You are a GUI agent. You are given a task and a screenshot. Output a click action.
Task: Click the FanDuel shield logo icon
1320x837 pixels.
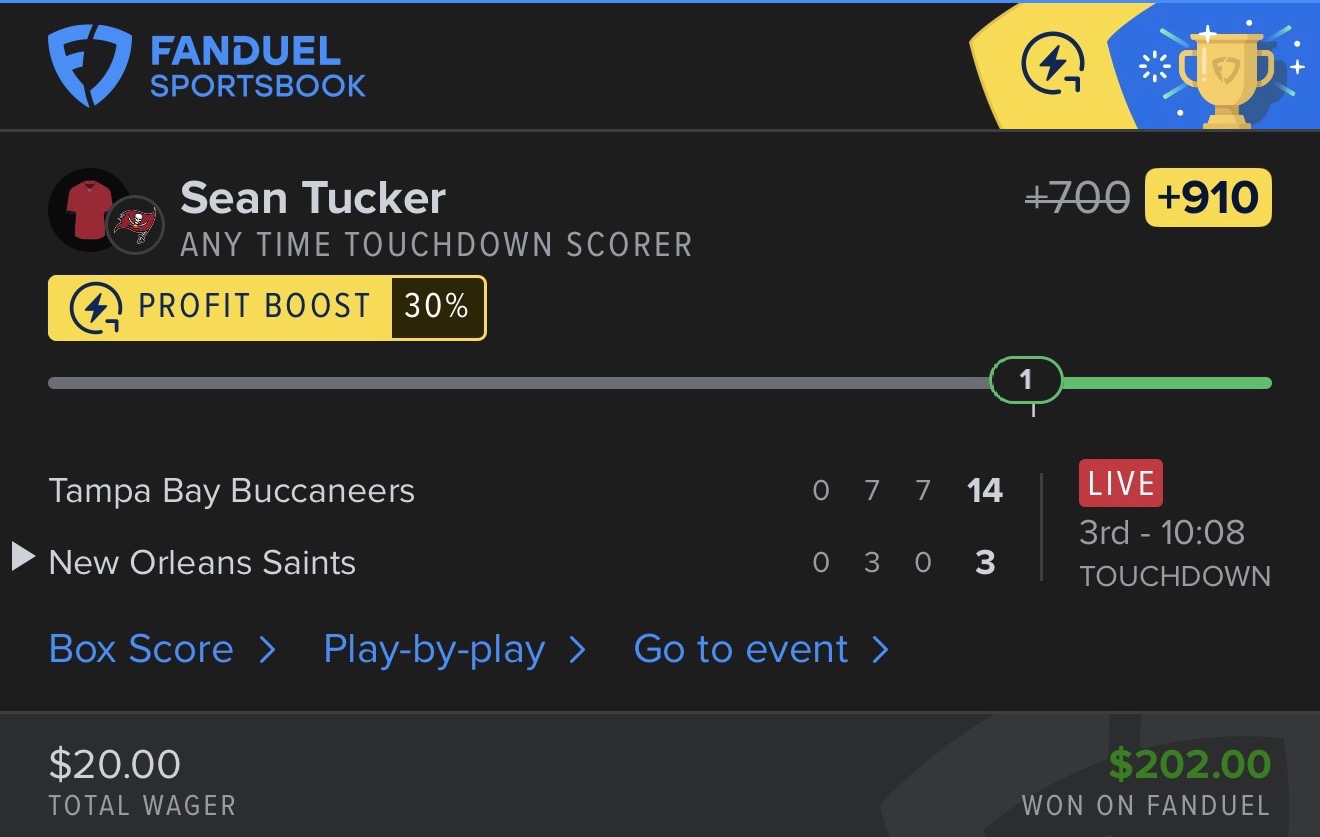90,65
